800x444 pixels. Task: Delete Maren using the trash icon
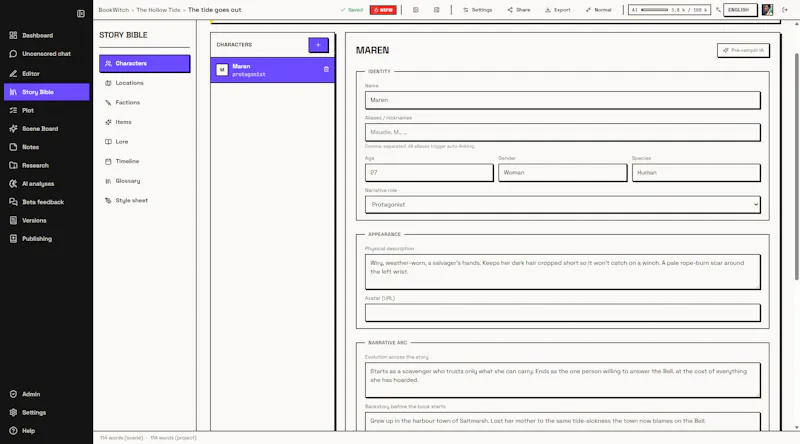pyautogui.click(x=327, y=69)
